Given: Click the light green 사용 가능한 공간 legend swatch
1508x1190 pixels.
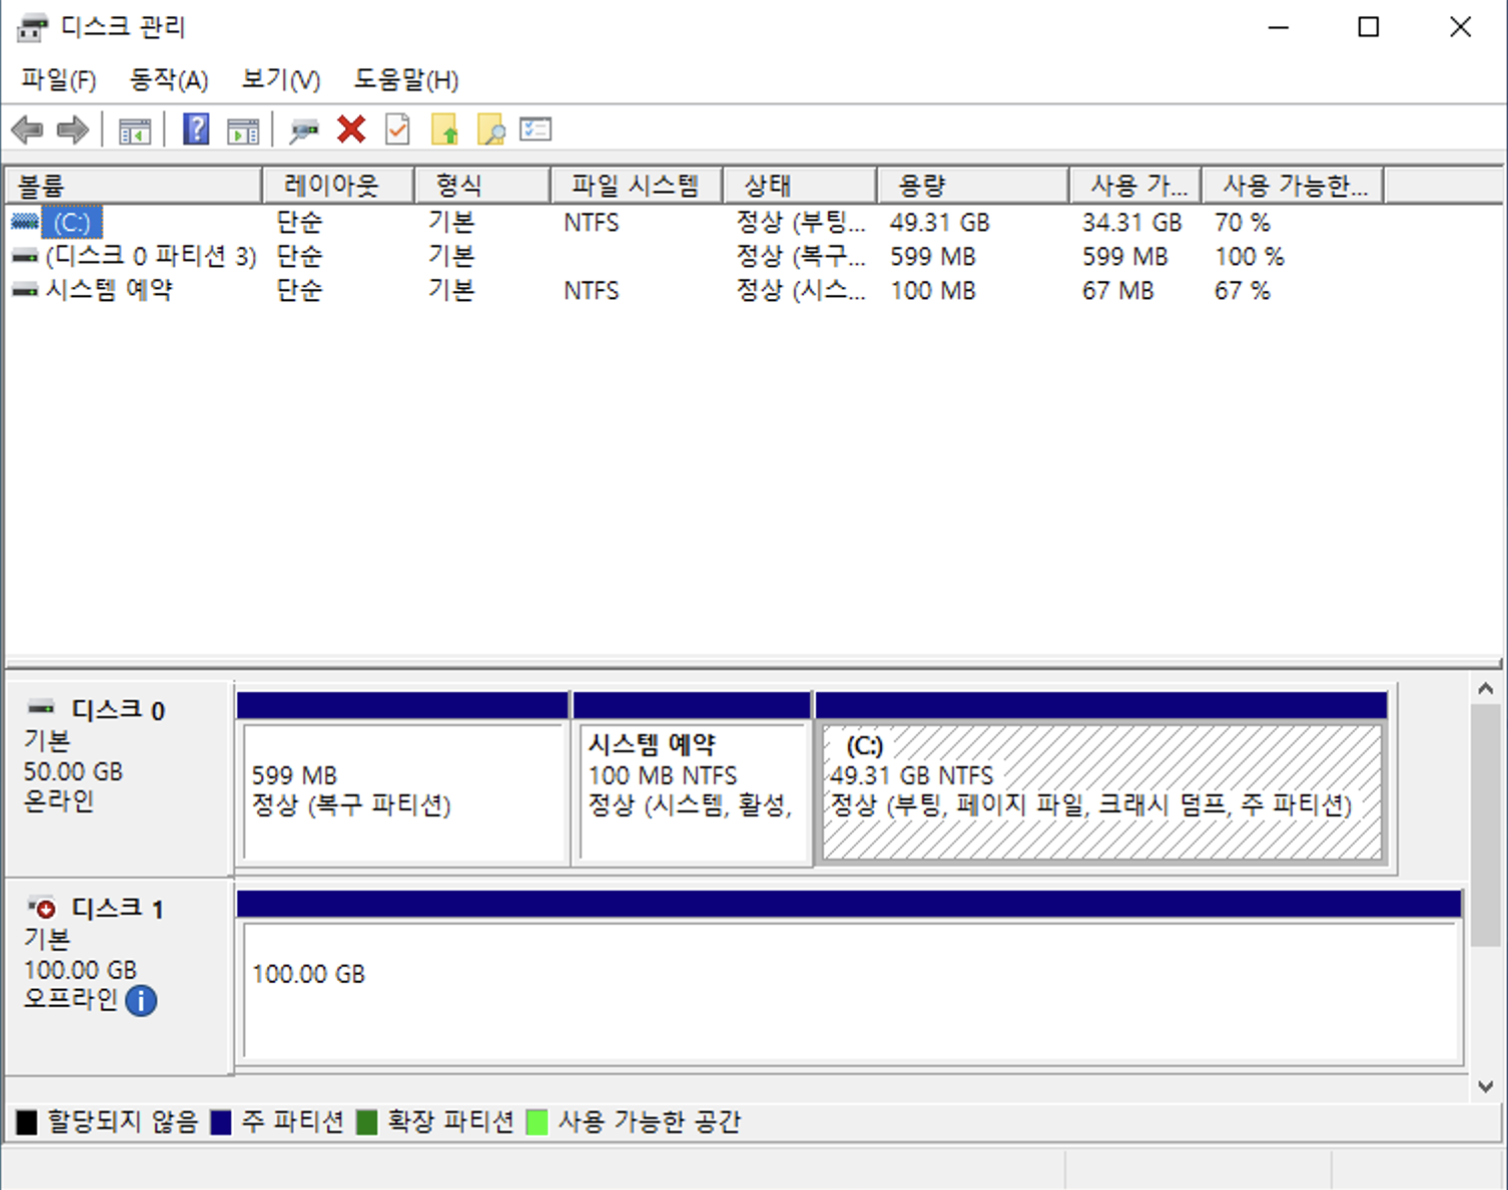Looking at the screenshot, I should pos(537,1122).
